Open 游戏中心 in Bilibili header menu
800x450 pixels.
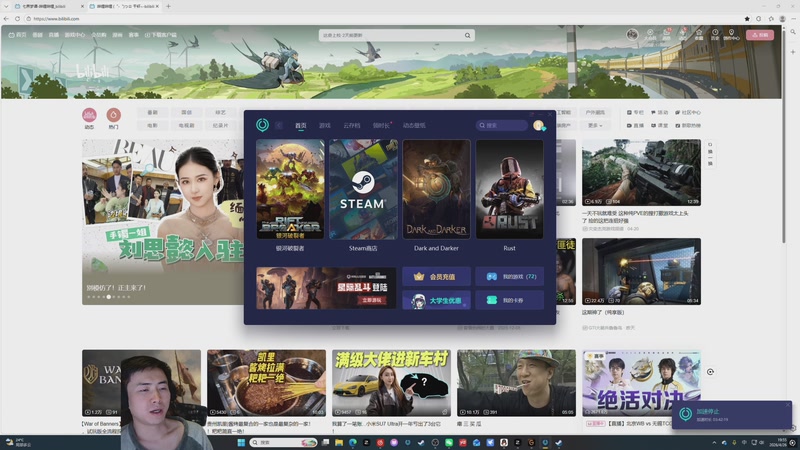75,35
